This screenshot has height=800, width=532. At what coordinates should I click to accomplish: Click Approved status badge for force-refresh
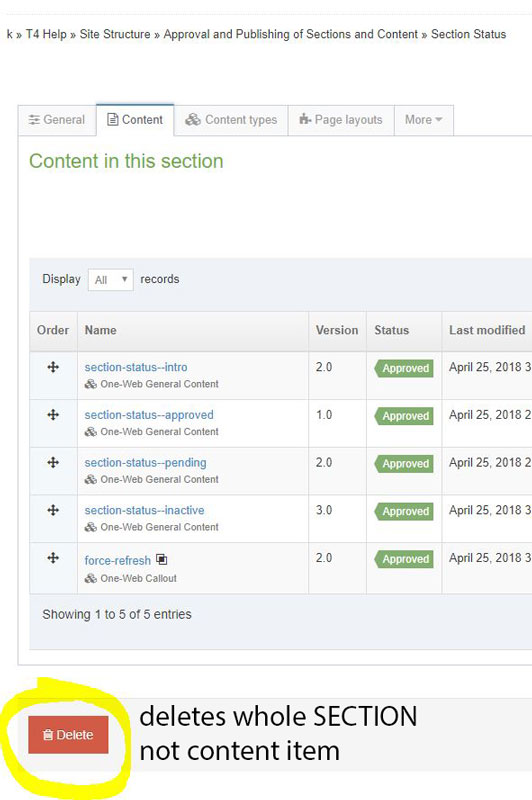tap(404, 559)
